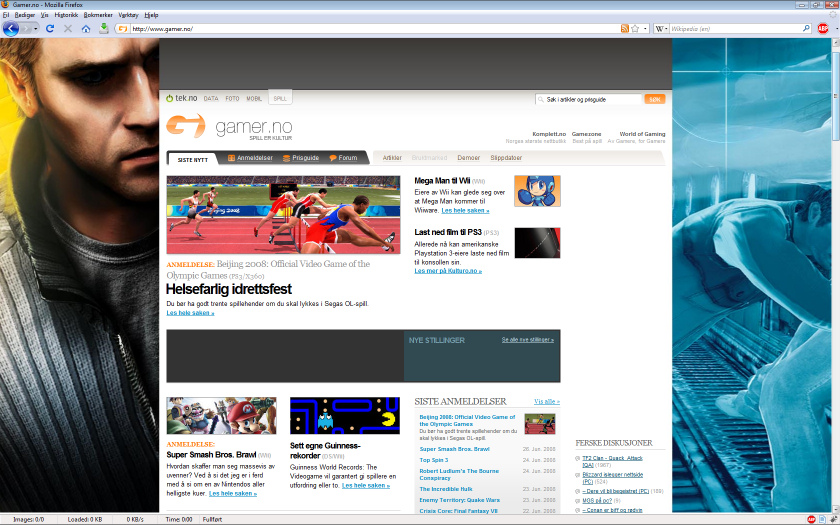Click the Adblock Plus toolbar icon

click(823, 29)
